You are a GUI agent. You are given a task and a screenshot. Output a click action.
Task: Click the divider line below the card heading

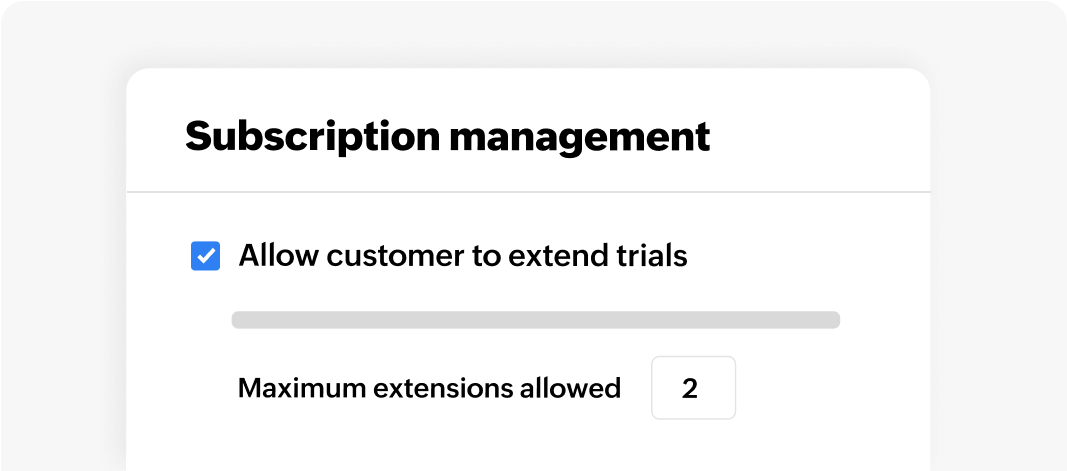click(528, 191)
